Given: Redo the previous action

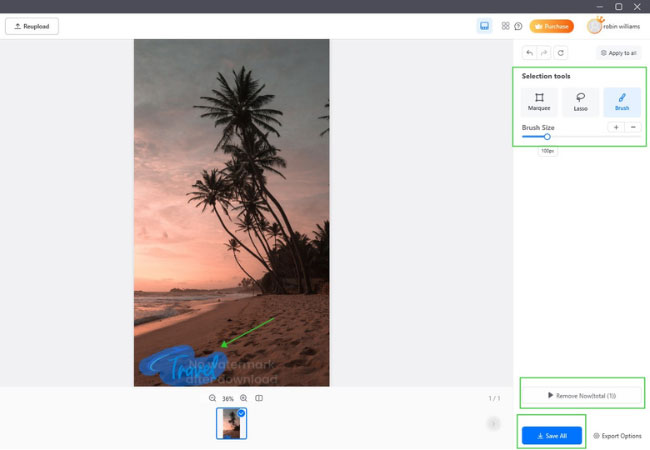Looking at the screenshot, I should point(544,52).
